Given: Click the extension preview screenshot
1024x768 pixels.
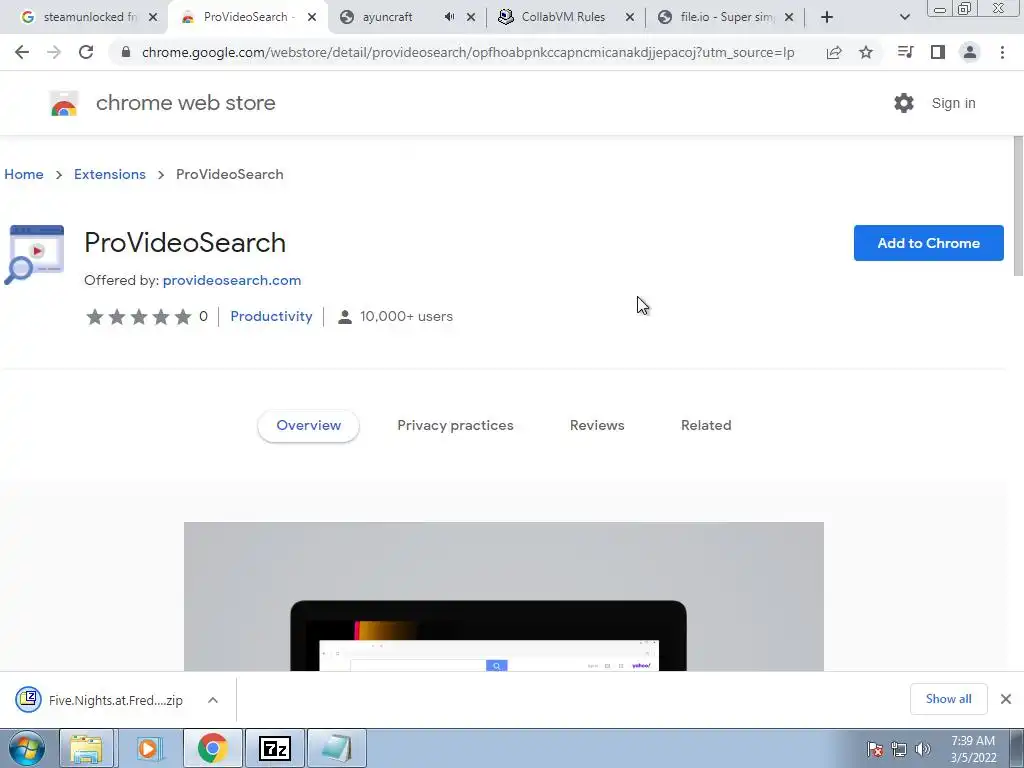Looking at the screenshot, I should click(504, 596).
